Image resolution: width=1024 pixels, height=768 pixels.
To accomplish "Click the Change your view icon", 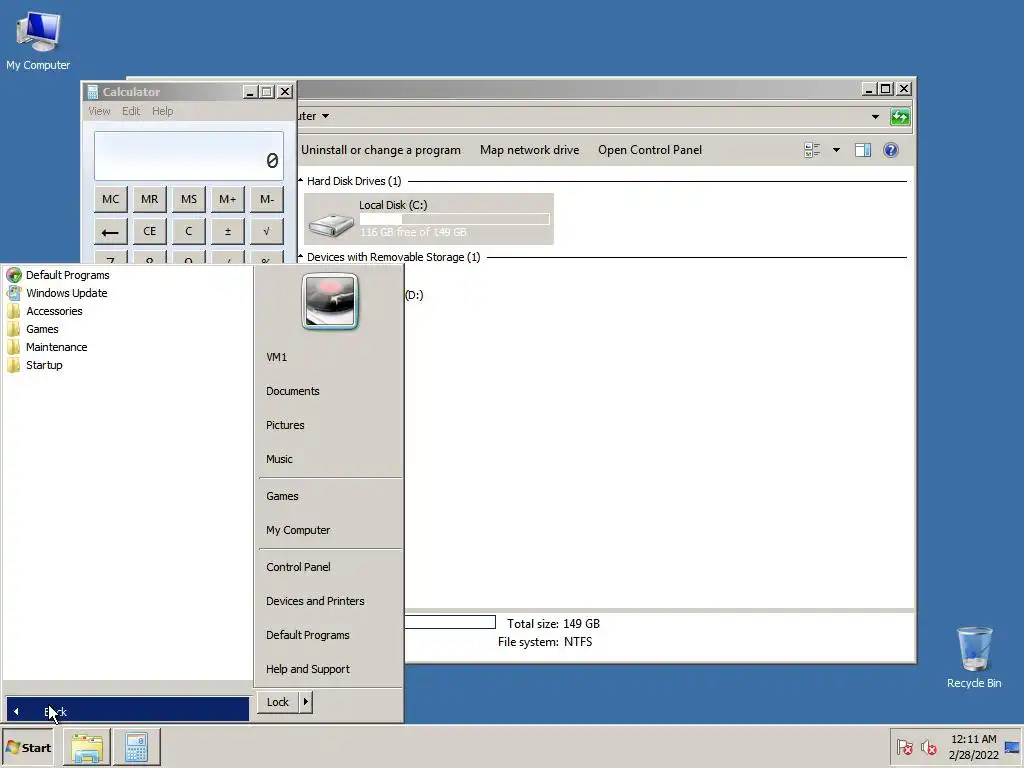I will [812, 150].
